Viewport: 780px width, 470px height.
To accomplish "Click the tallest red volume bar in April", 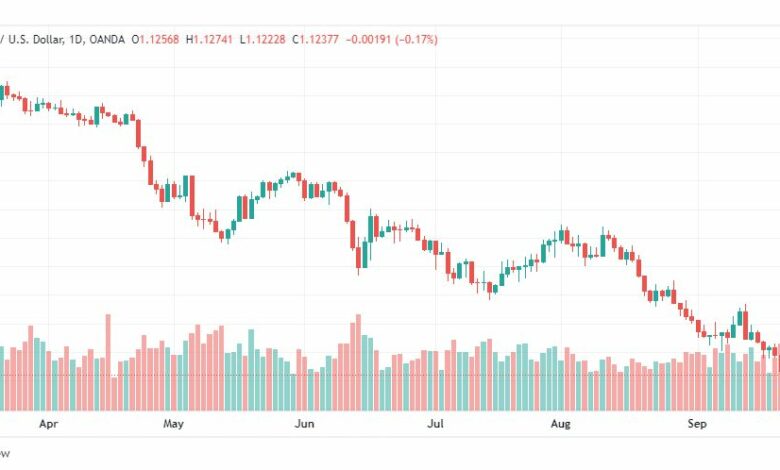I will click(x=108, y=362).
